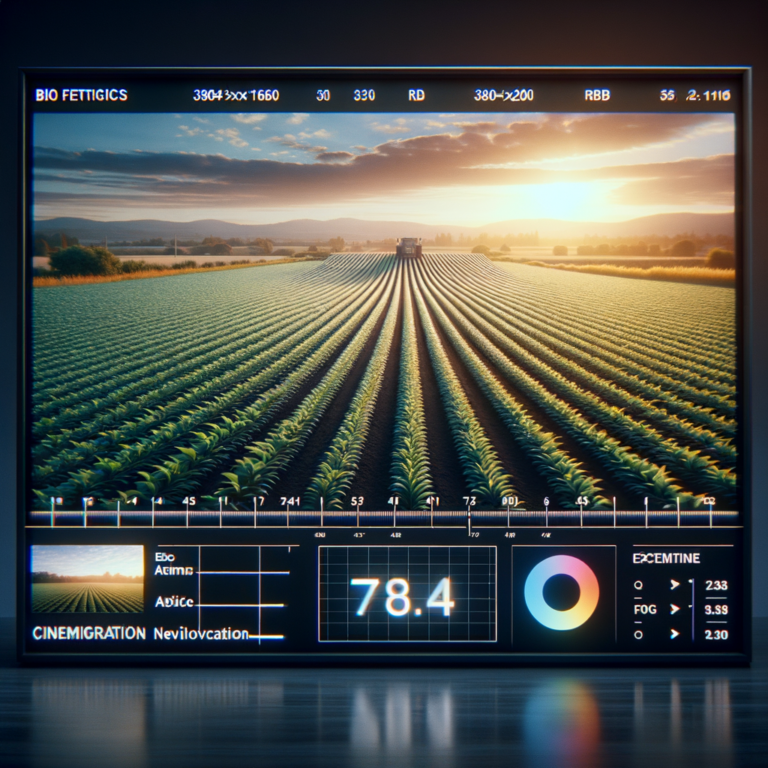Jump to timeline marker 17
The image size is (768, 768).
(x=258, y=501)
